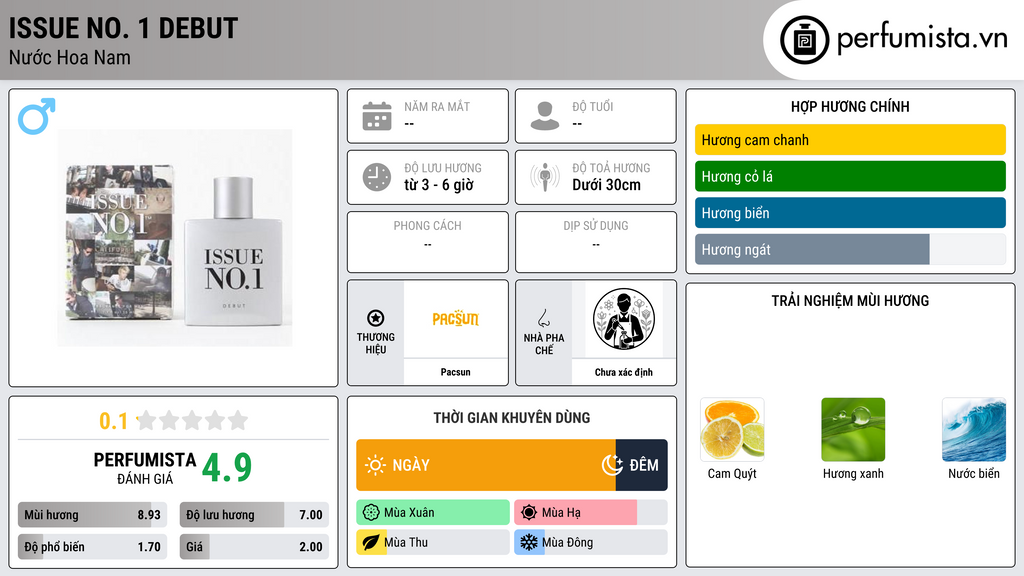1024x576 pixels.
Task: Click the Mùi hương 8.93 rating bar
Action: click(92, 515)
